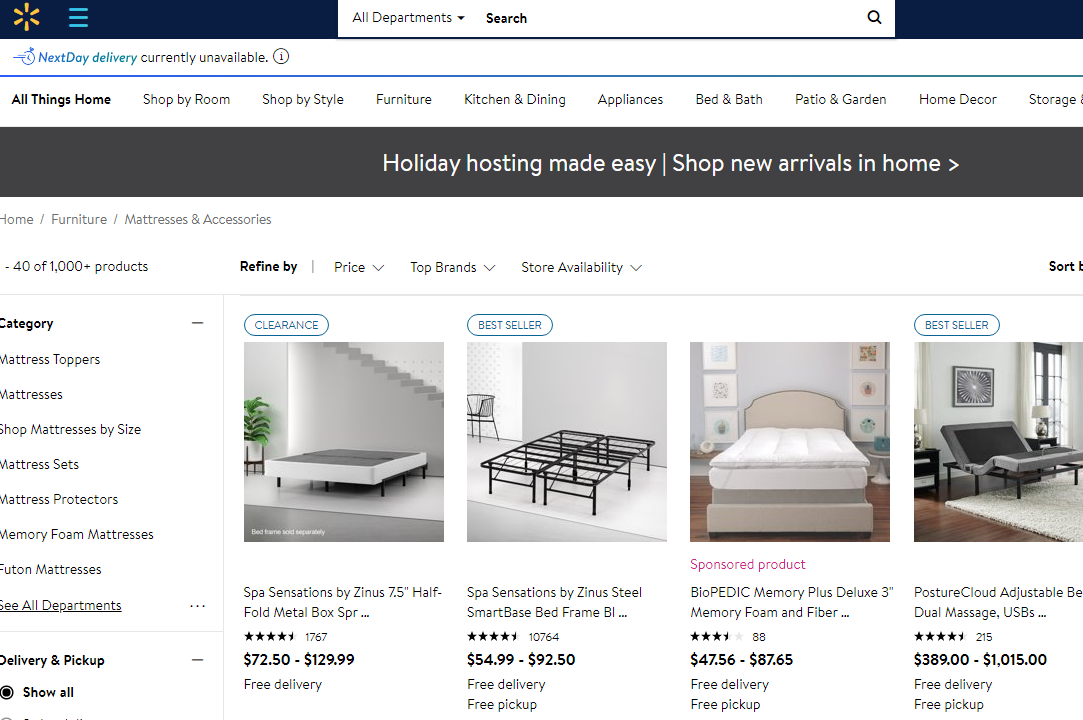1083x720 pixels.
Task: Expand the Top Brands filter dropdown
Action: tap(452, 267)
